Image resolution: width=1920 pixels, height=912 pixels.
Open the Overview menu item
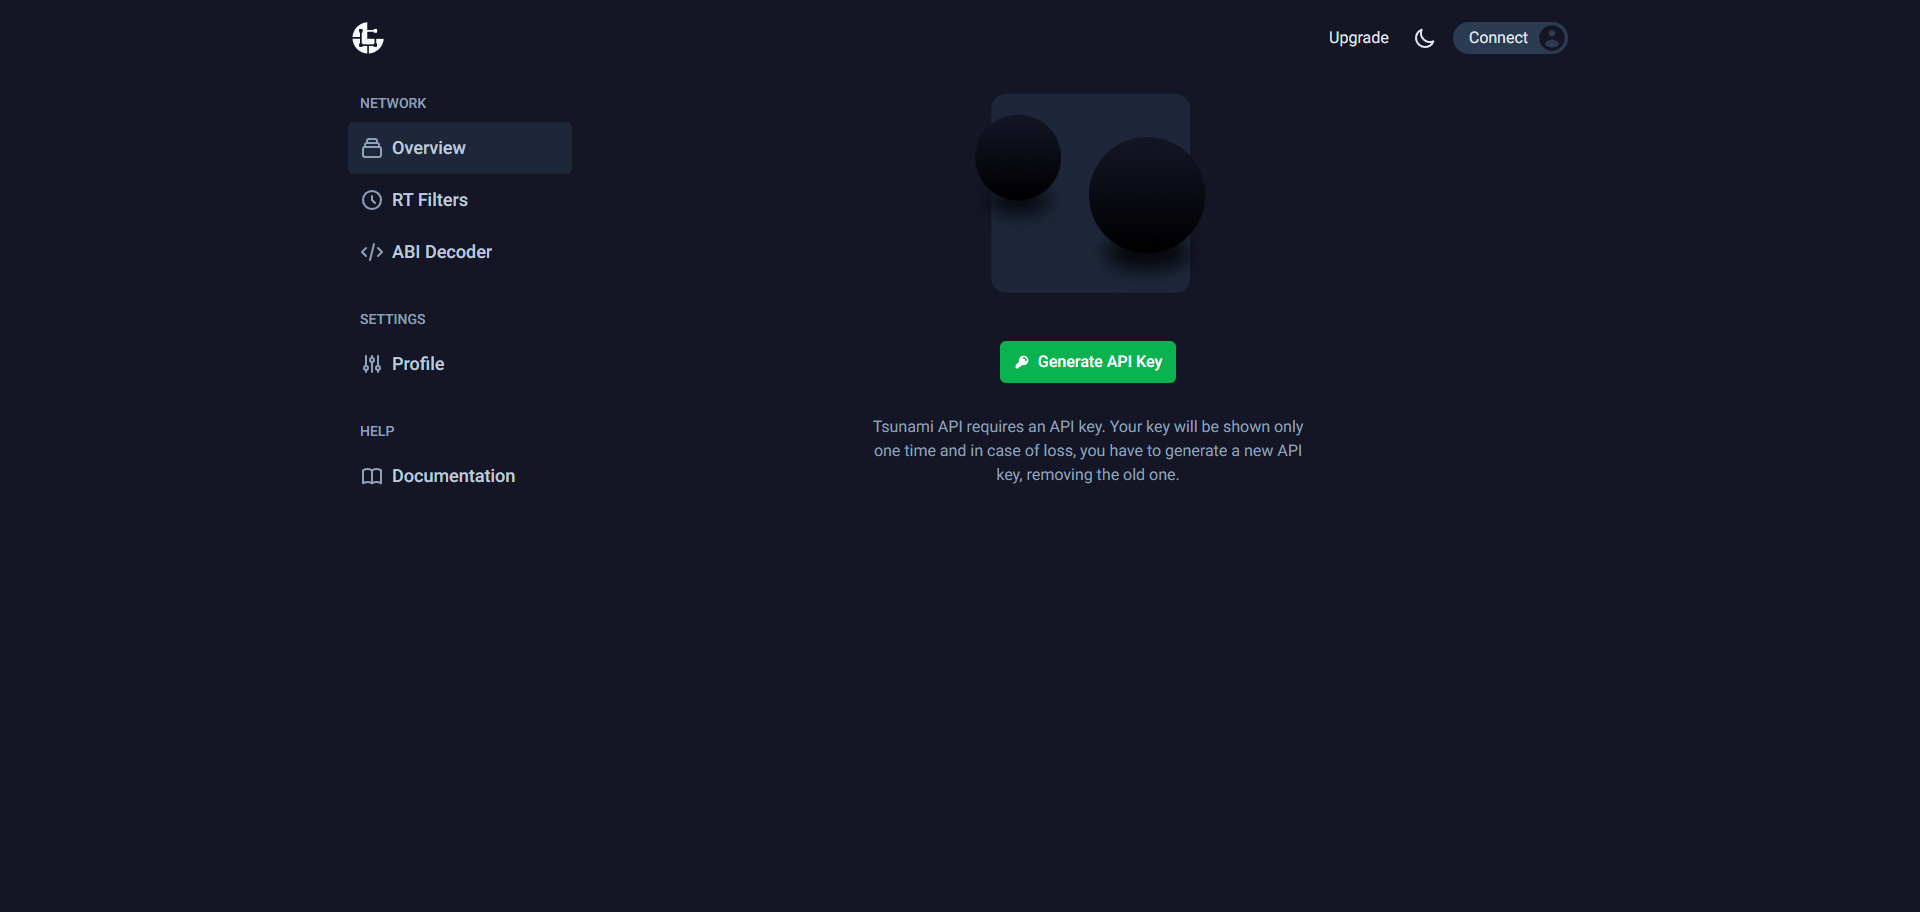pos(460,148)
